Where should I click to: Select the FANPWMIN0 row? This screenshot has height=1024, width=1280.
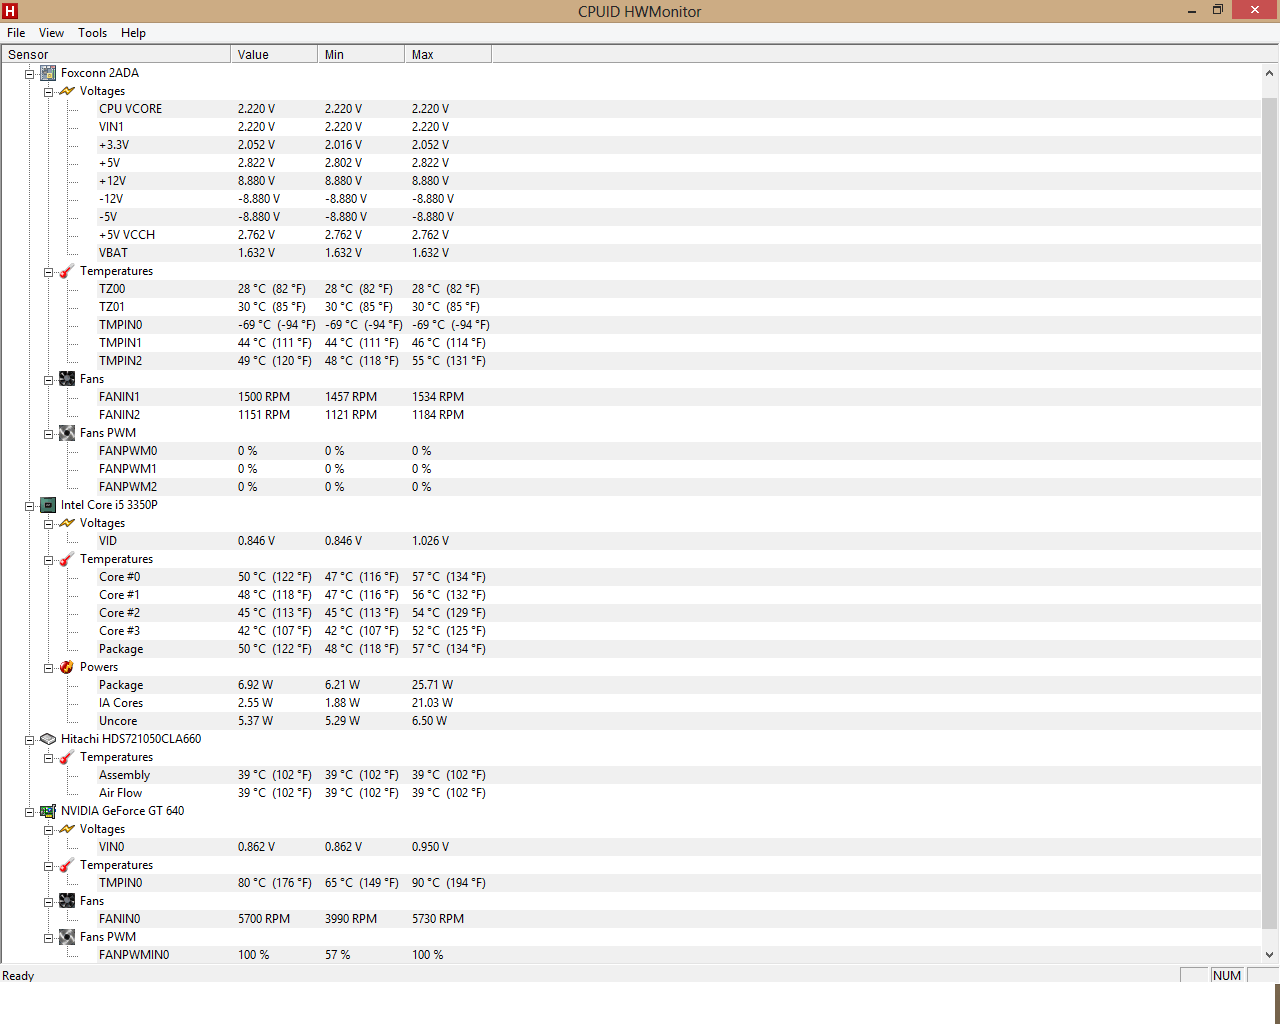(x=632, y=955)
